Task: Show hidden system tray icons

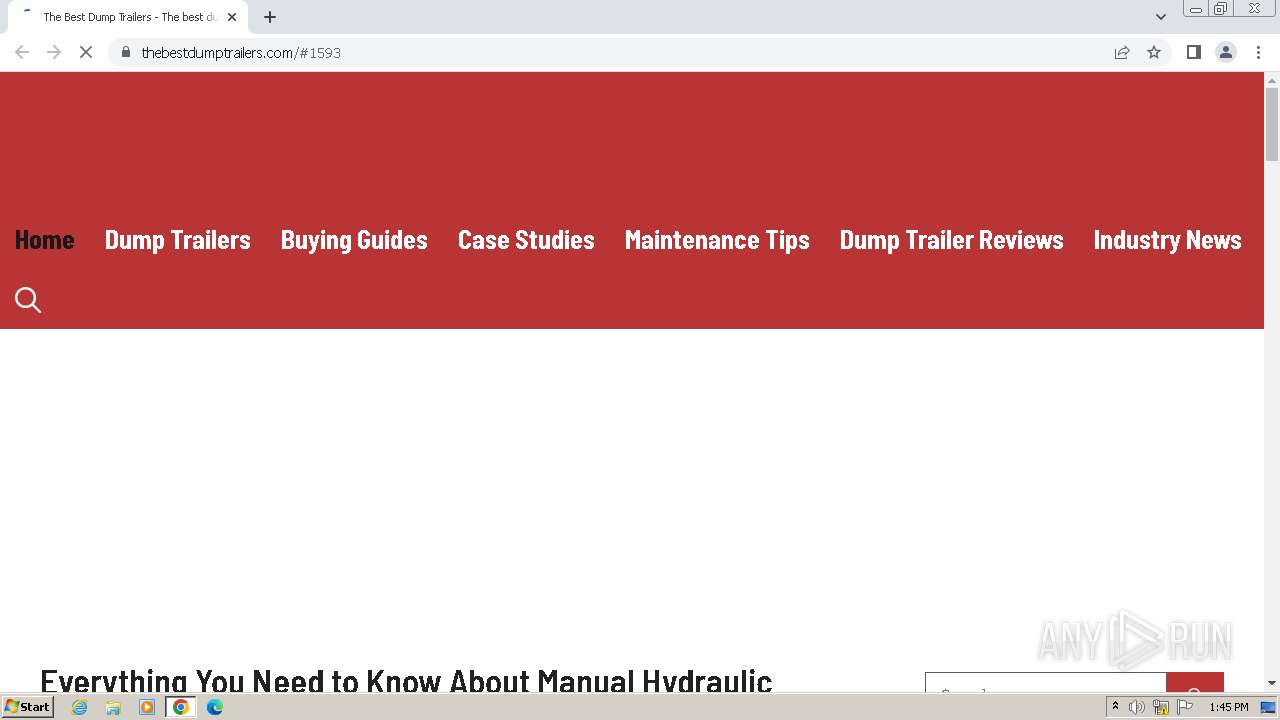Action: (1115, 707)
